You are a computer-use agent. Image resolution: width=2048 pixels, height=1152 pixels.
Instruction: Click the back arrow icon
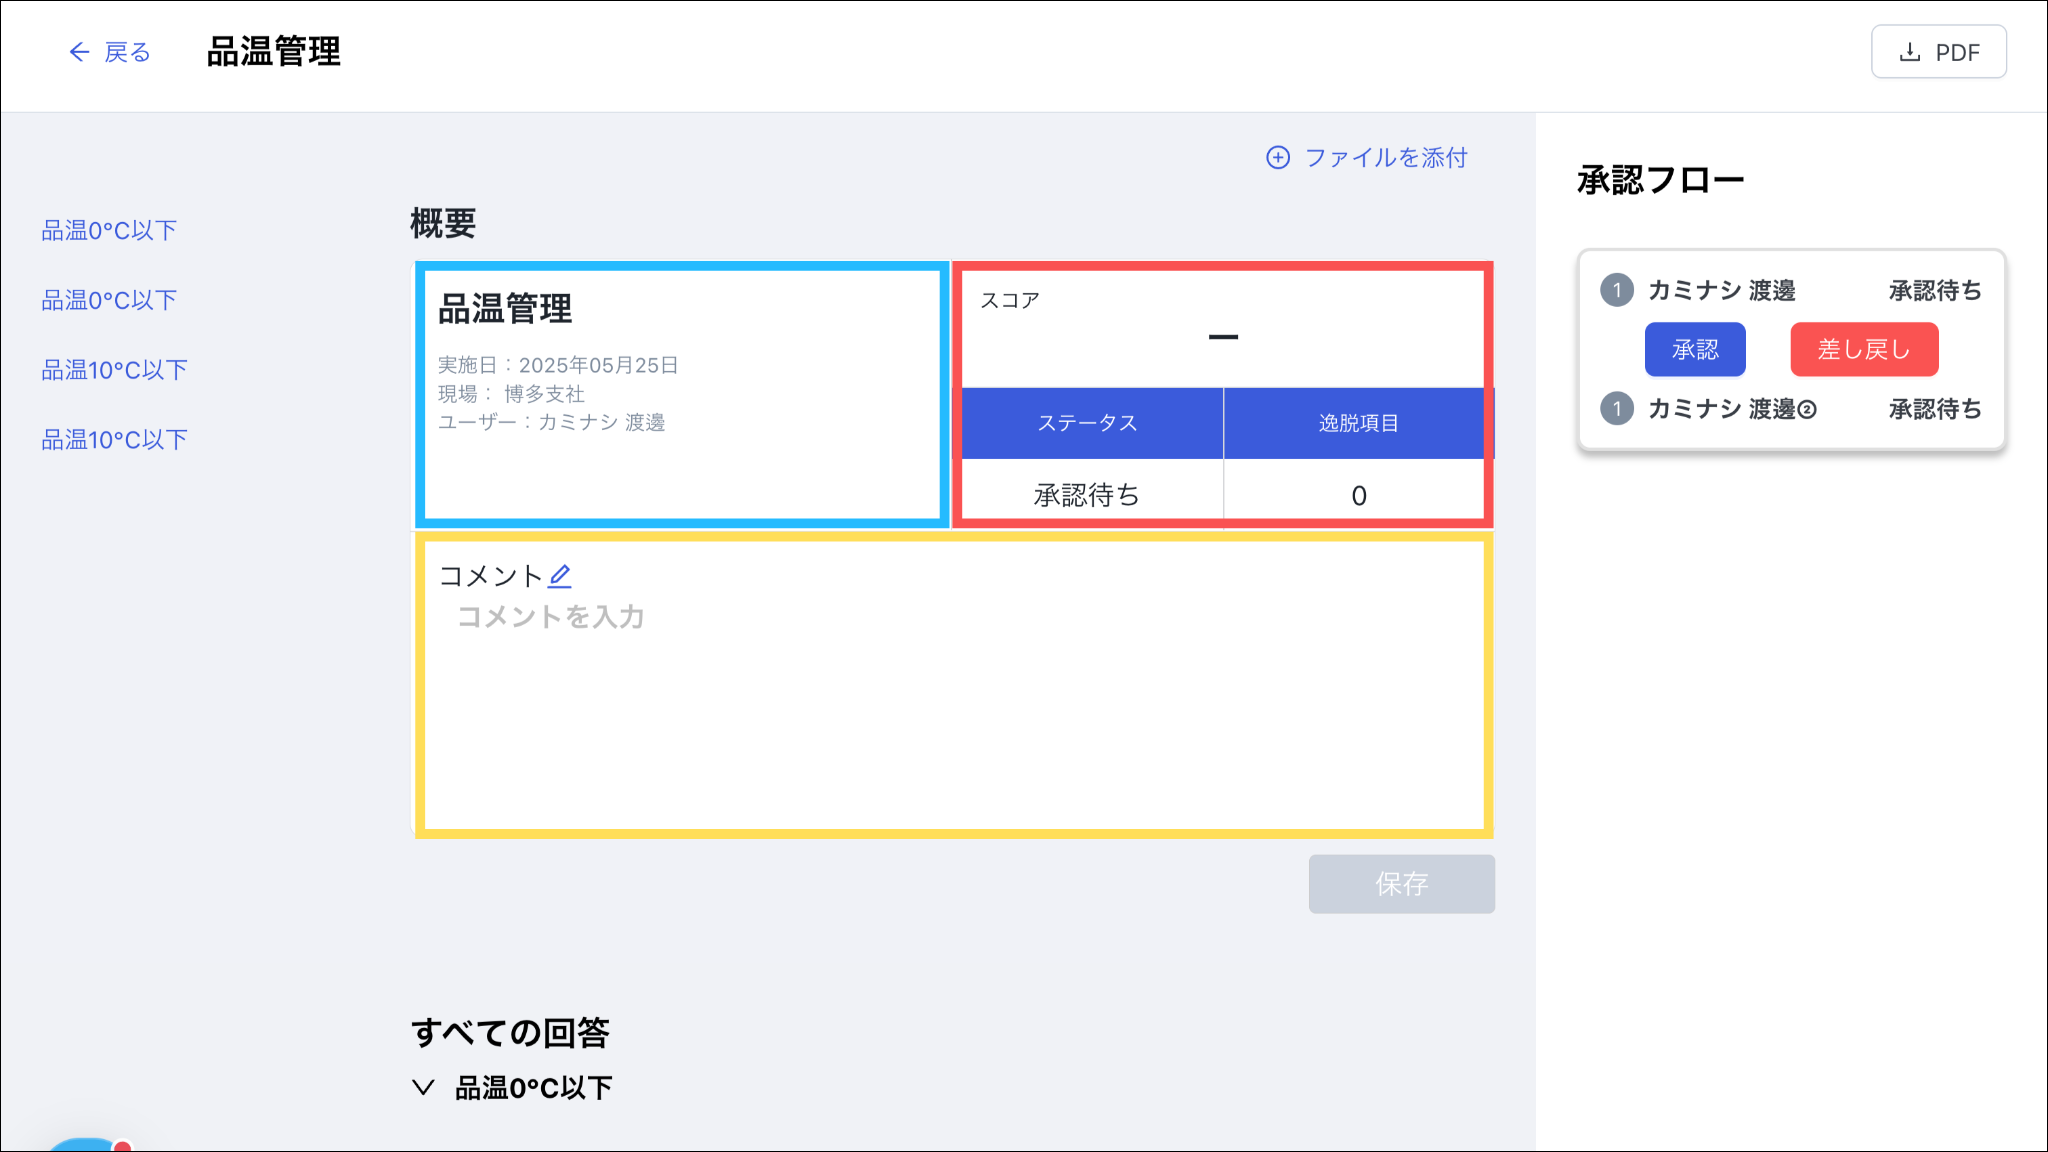(79, 52)
